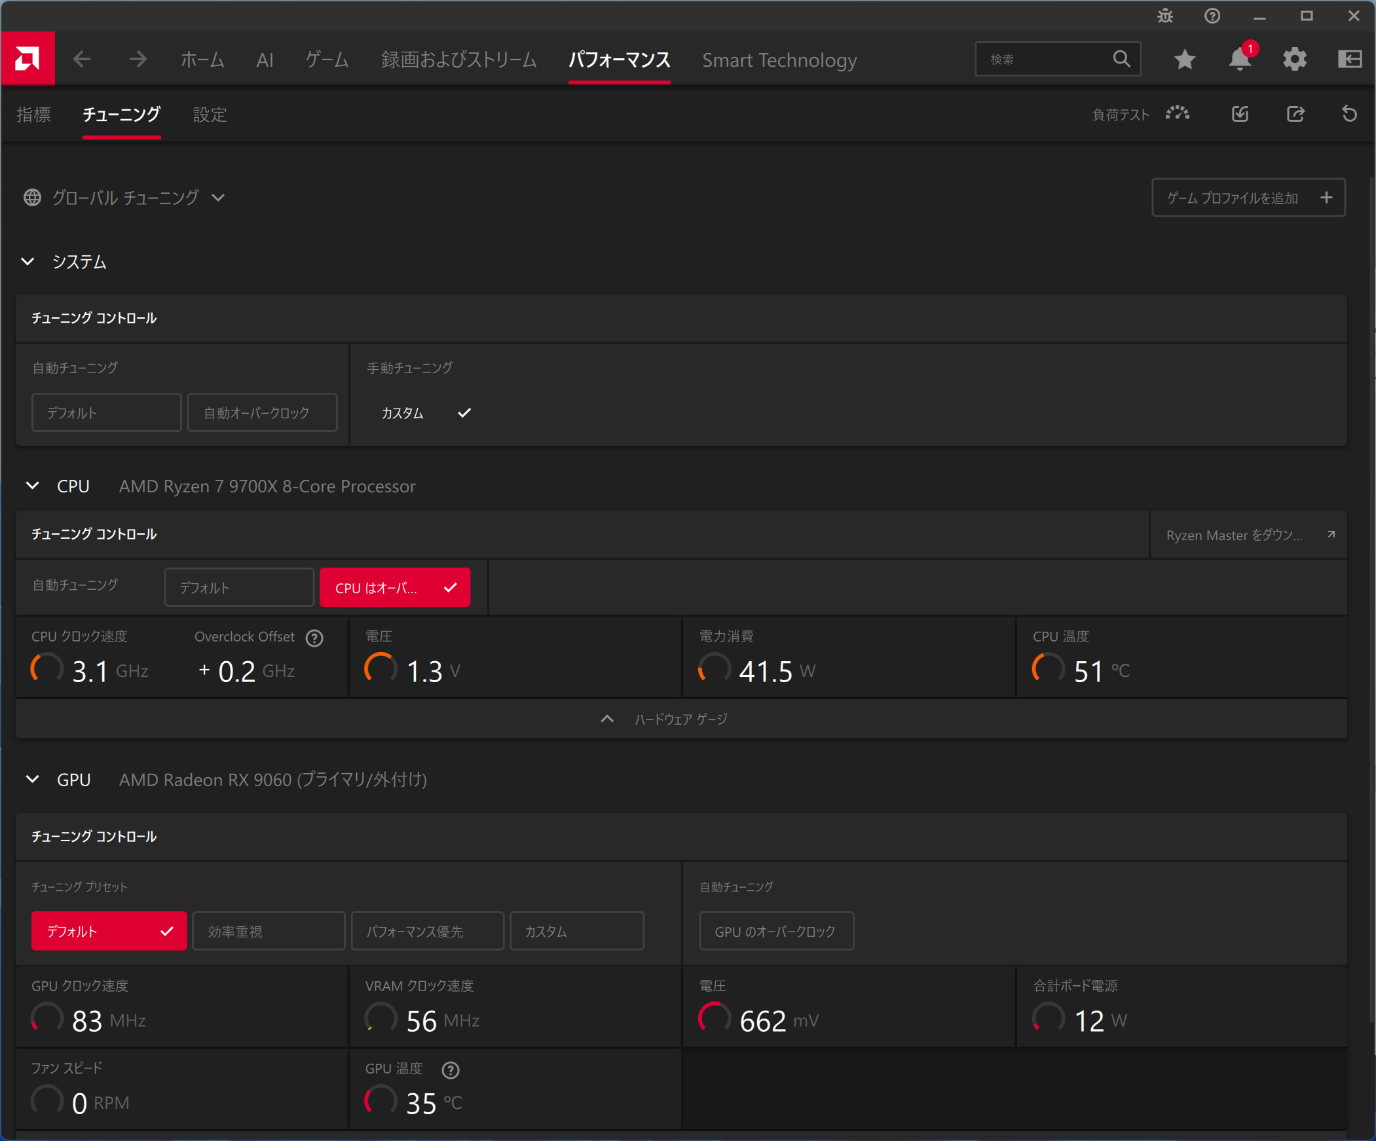Click the Overclock Offset help icon
The height and width of the screenshot is (1141, 1376).
coord(315,638)
